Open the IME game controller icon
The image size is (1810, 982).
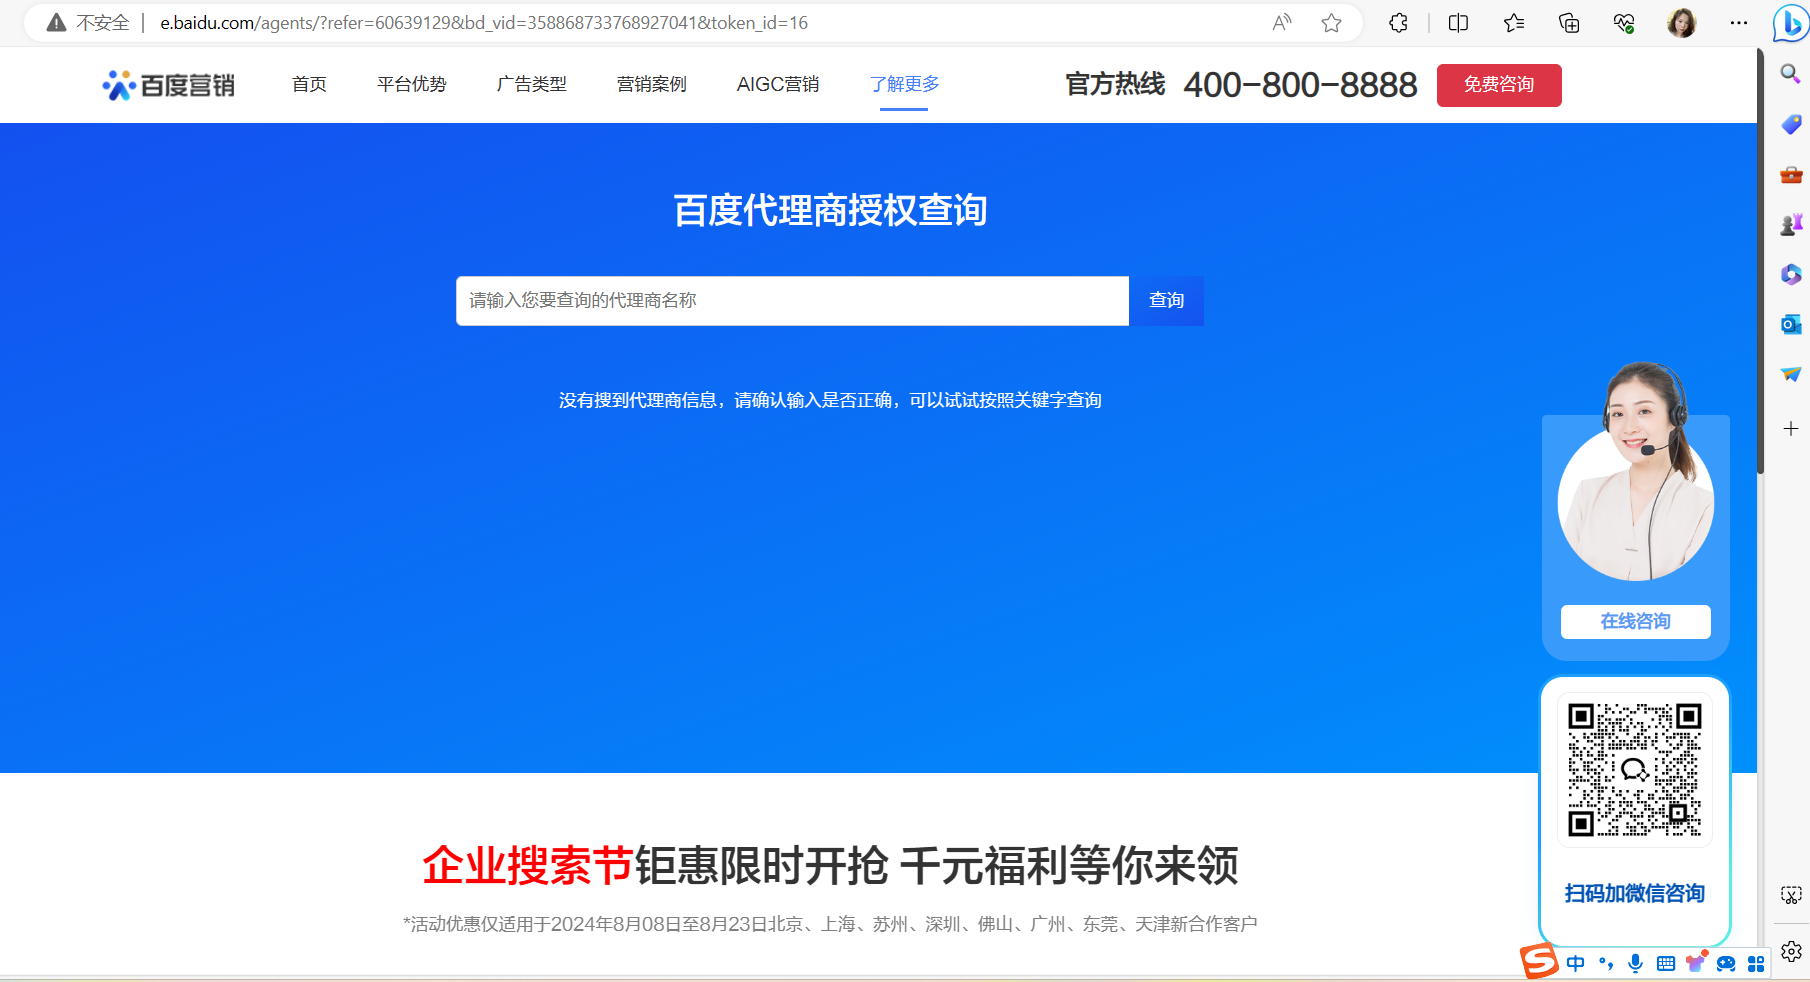pyautogui.click(x=1726, y=964)
